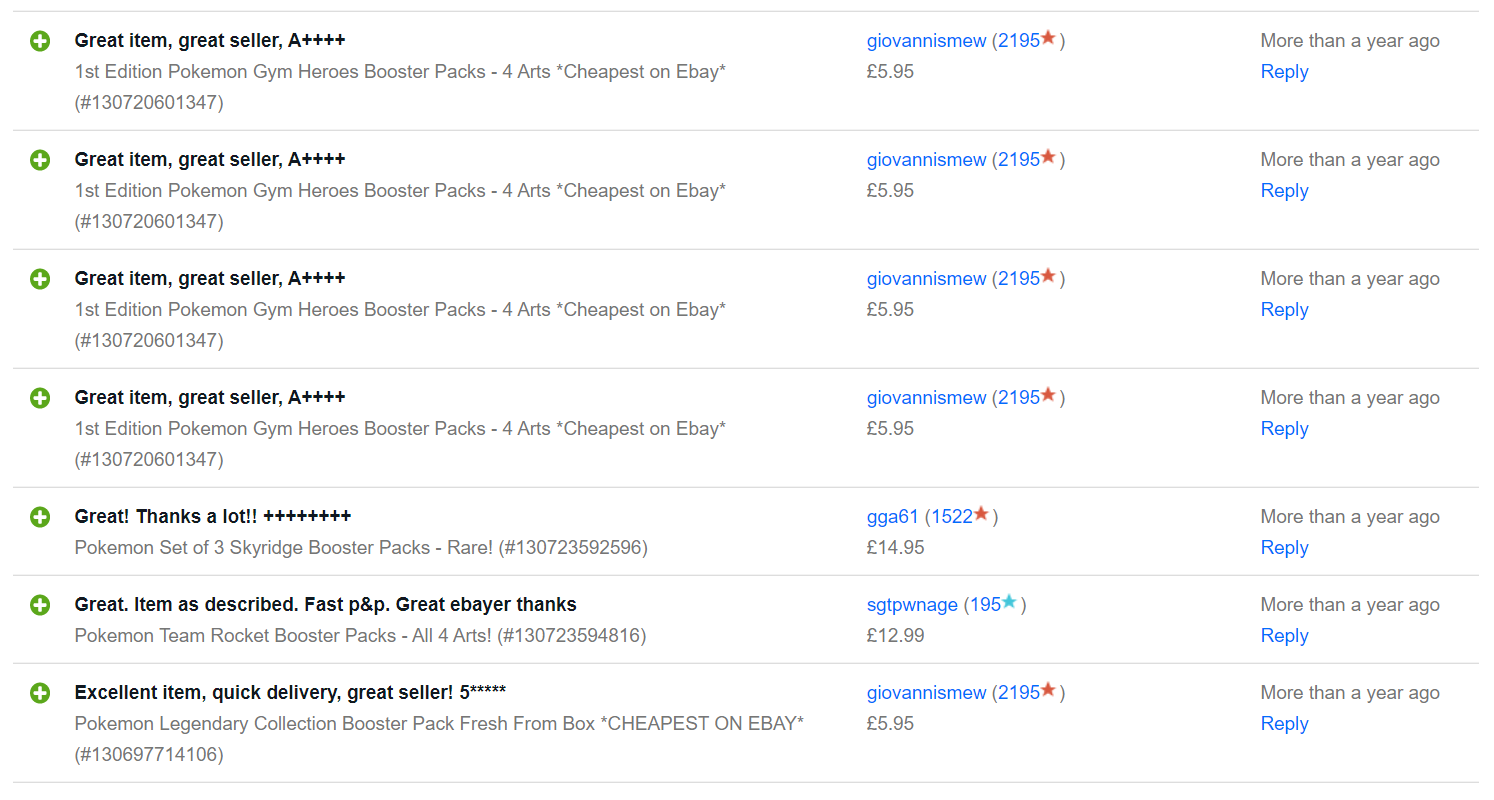Click the 1522 feedback score link
Screen dimensions: 1494x800
pyautogui.click(x=952, y=517)
